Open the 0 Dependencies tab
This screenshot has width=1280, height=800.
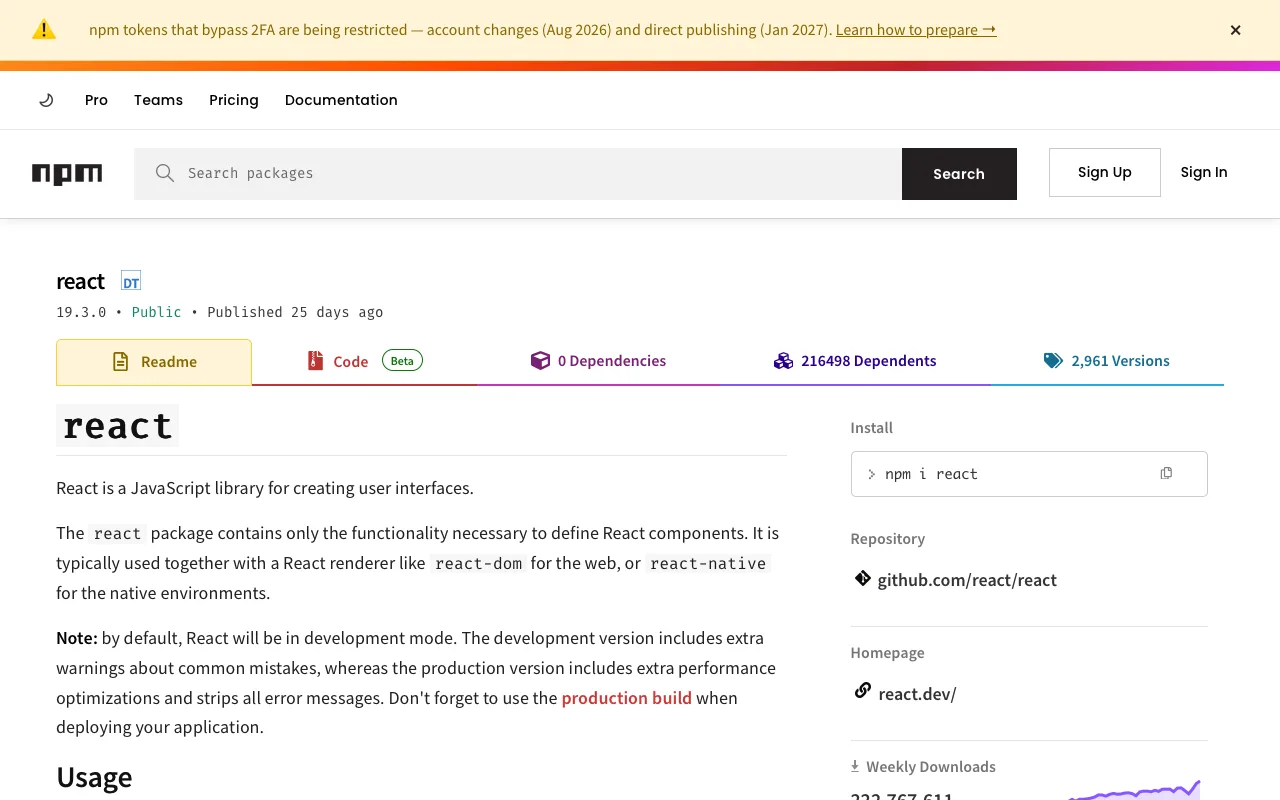(598, 361)
